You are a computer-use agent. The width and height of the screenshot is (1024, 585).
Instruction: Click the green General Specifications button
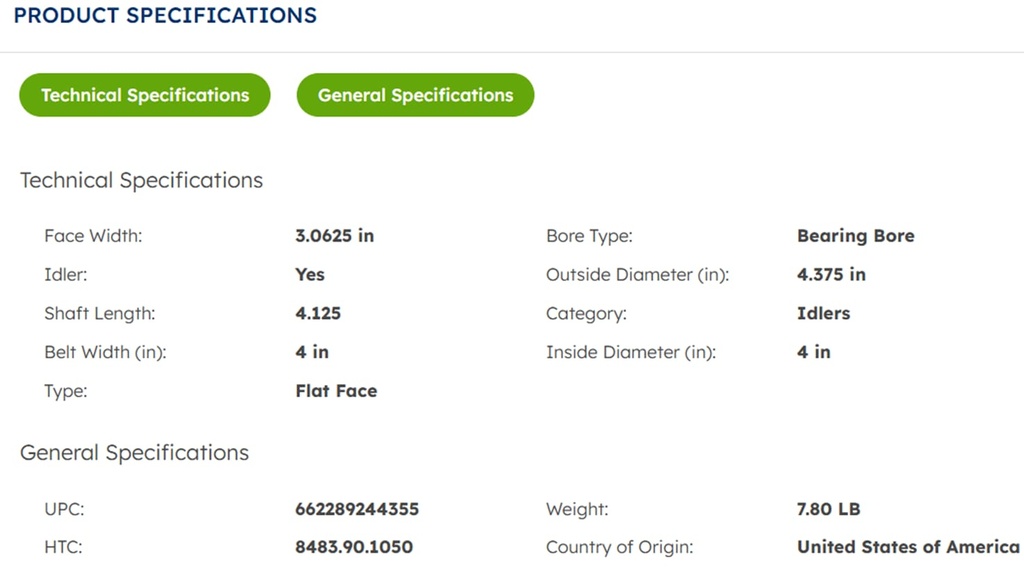click(x=415, y=95)
